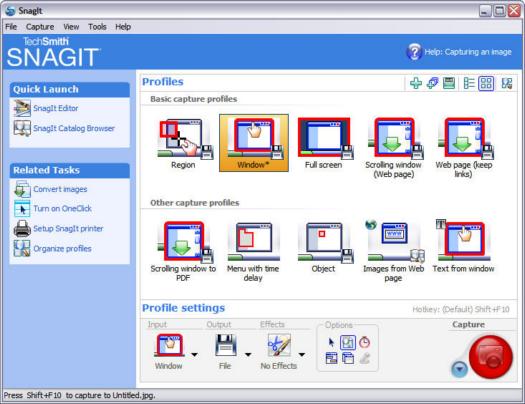
Task: Choose Scrolling window to PDF profile
Action: (183, 252)
